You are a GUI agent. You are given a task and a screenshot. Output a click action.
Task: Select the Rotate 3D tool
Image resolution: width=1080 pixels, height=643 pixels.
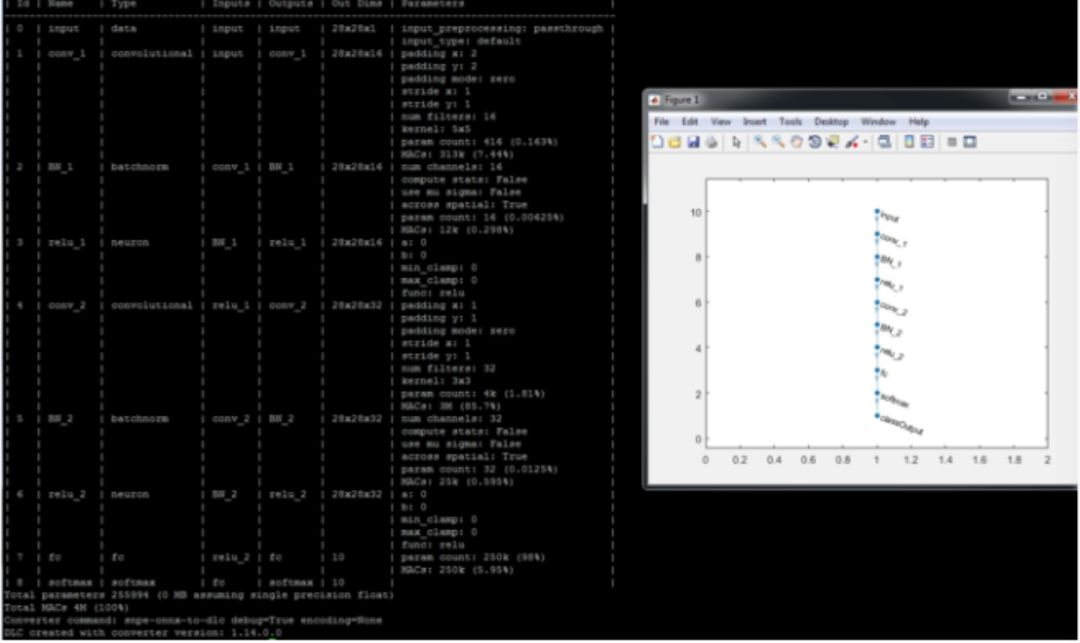pyautogui.click(x=815, y=142)
